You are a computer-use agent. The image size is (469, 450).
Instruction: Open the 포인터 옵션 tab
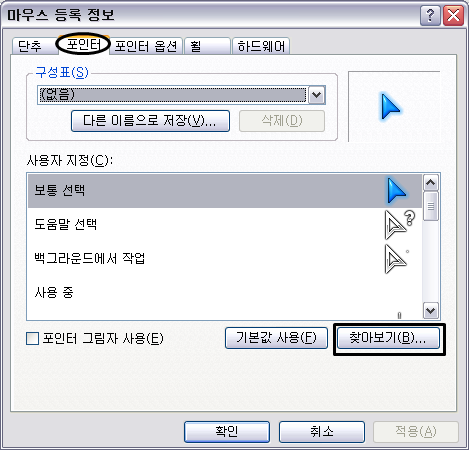[146, 46]
